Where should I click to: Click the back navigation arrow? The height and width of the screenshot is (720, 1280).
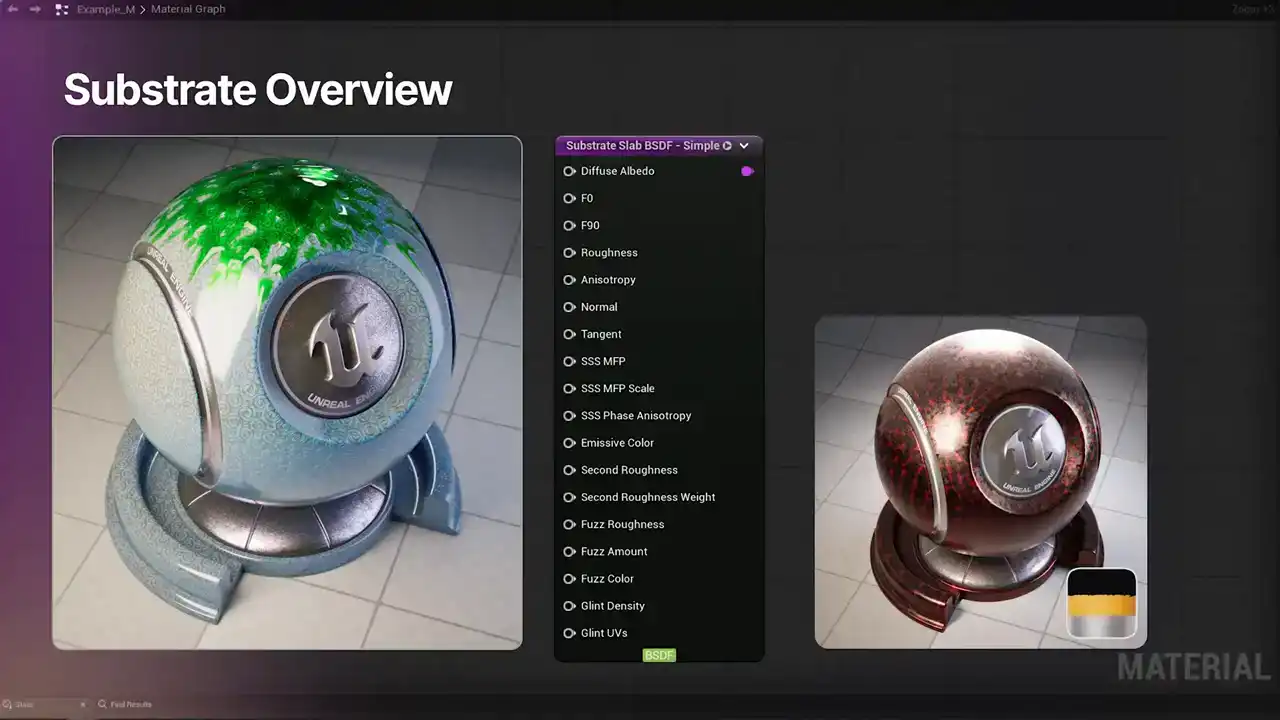click(13, 9)
